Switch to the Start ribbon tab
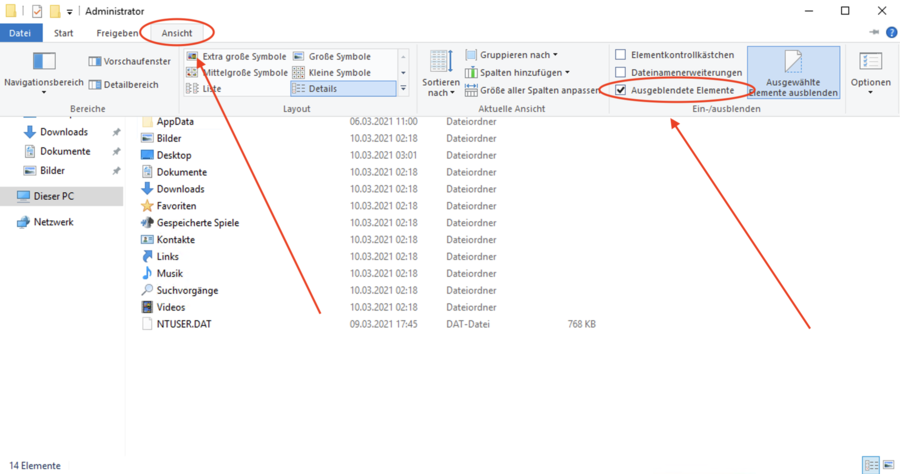 point(63,33)
